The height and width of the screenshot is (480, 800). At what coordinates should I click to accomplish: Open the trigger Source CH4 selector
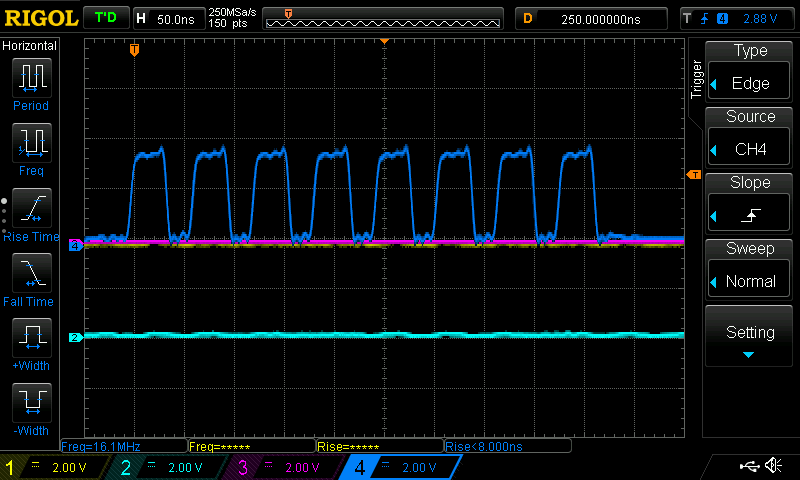click(x=748, y=149)
